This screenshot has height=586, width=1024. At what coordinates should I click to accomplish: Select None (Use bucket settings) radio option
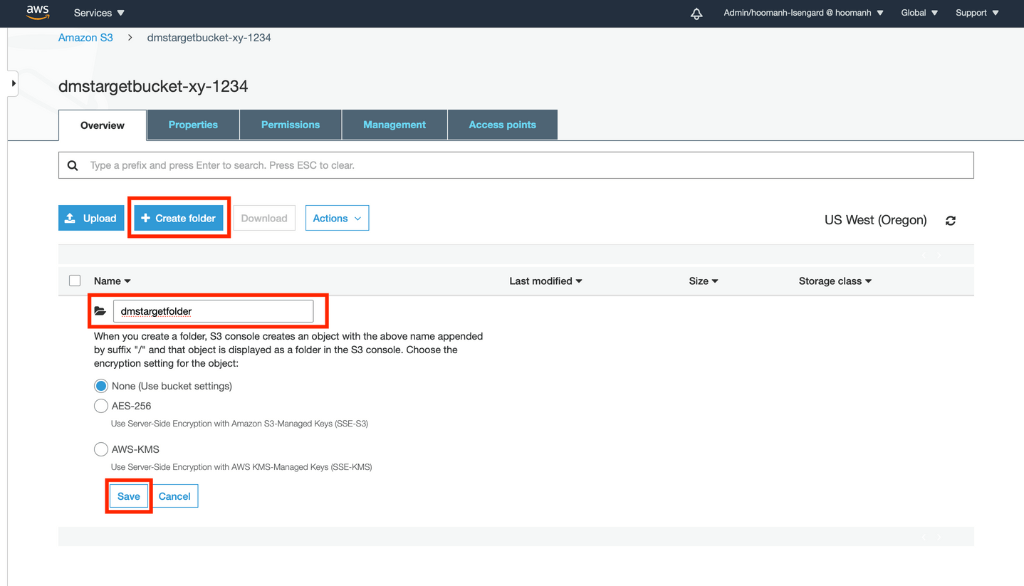click(x=100, y=386)
